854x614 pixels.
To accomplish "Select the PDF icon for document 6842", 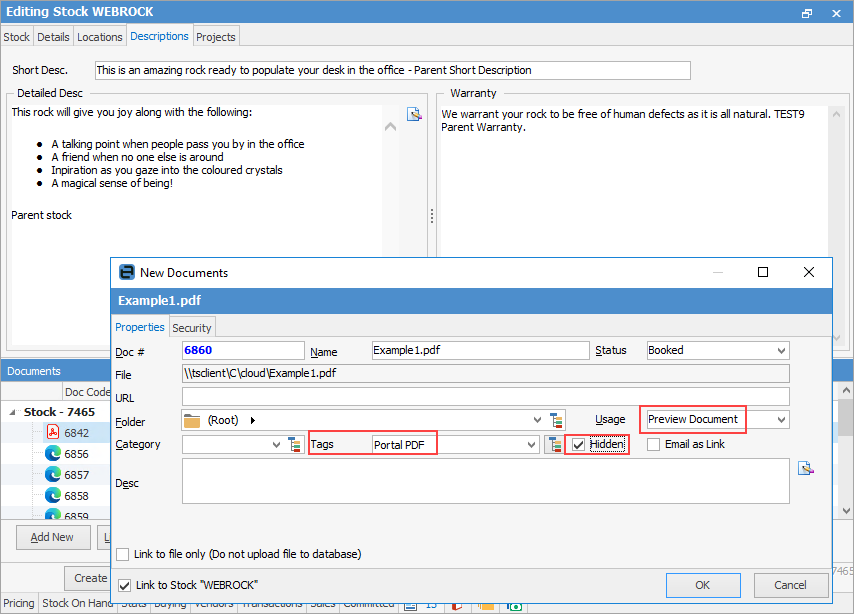I will click(x=53, y=433).
